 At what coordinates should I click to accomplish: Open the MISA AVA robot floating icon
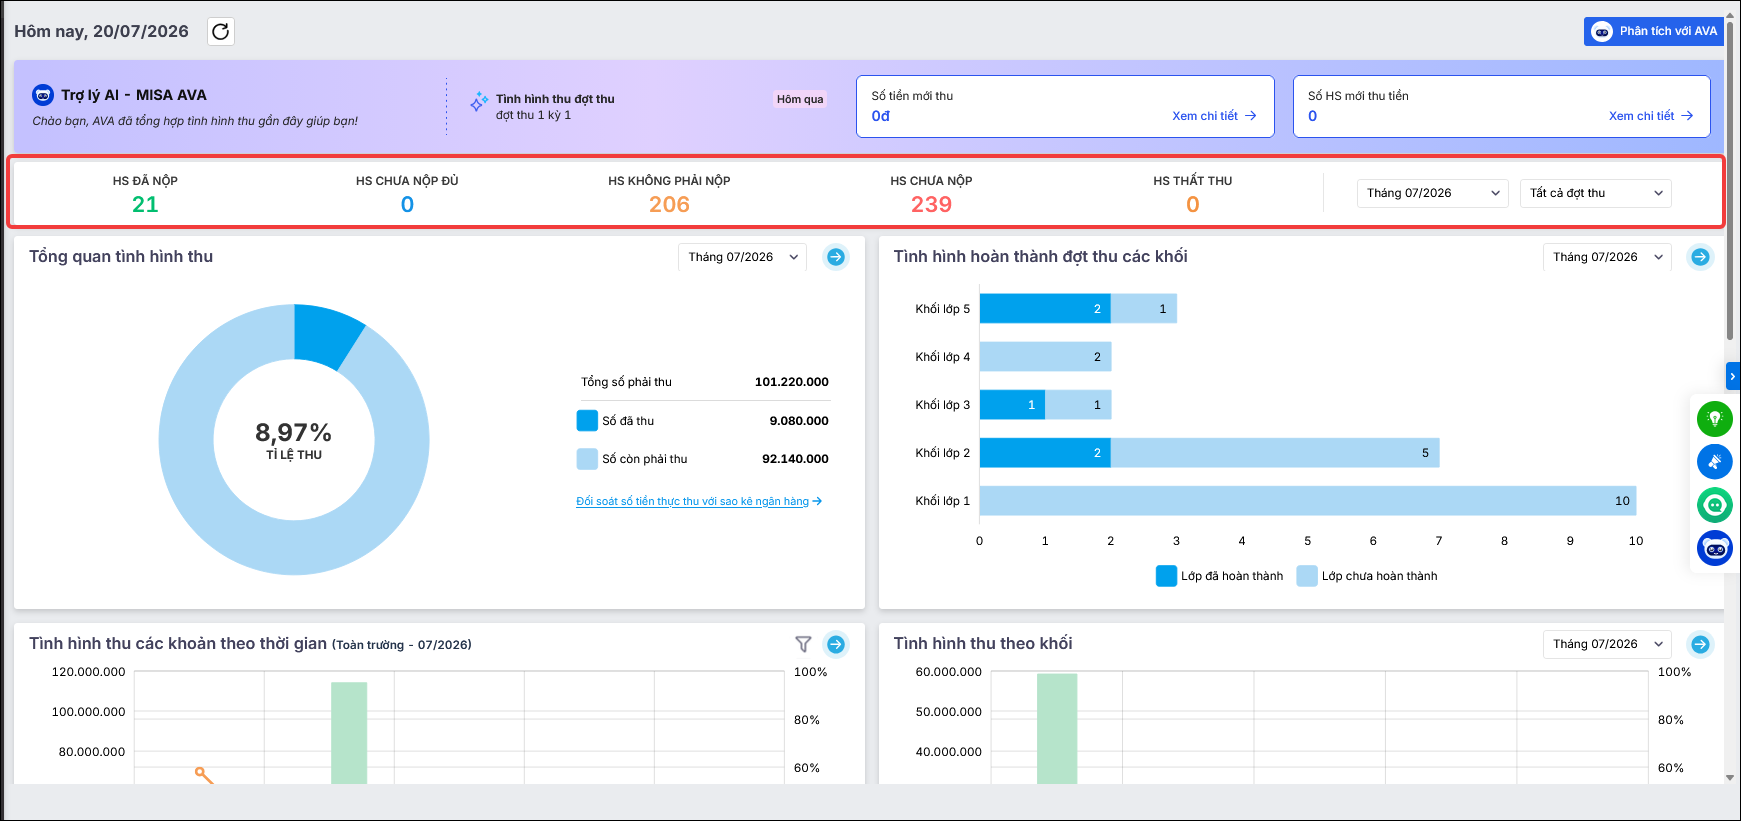tap(1714, 548)
